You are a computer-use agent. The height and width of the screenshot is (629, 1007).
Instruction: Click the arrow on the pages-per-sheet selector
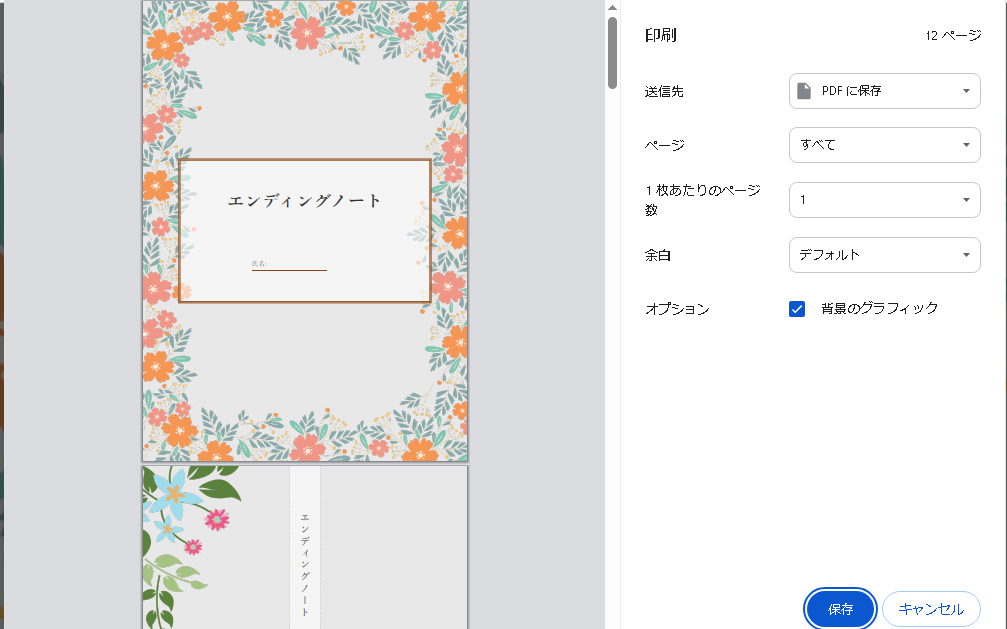tap(966, 199)
